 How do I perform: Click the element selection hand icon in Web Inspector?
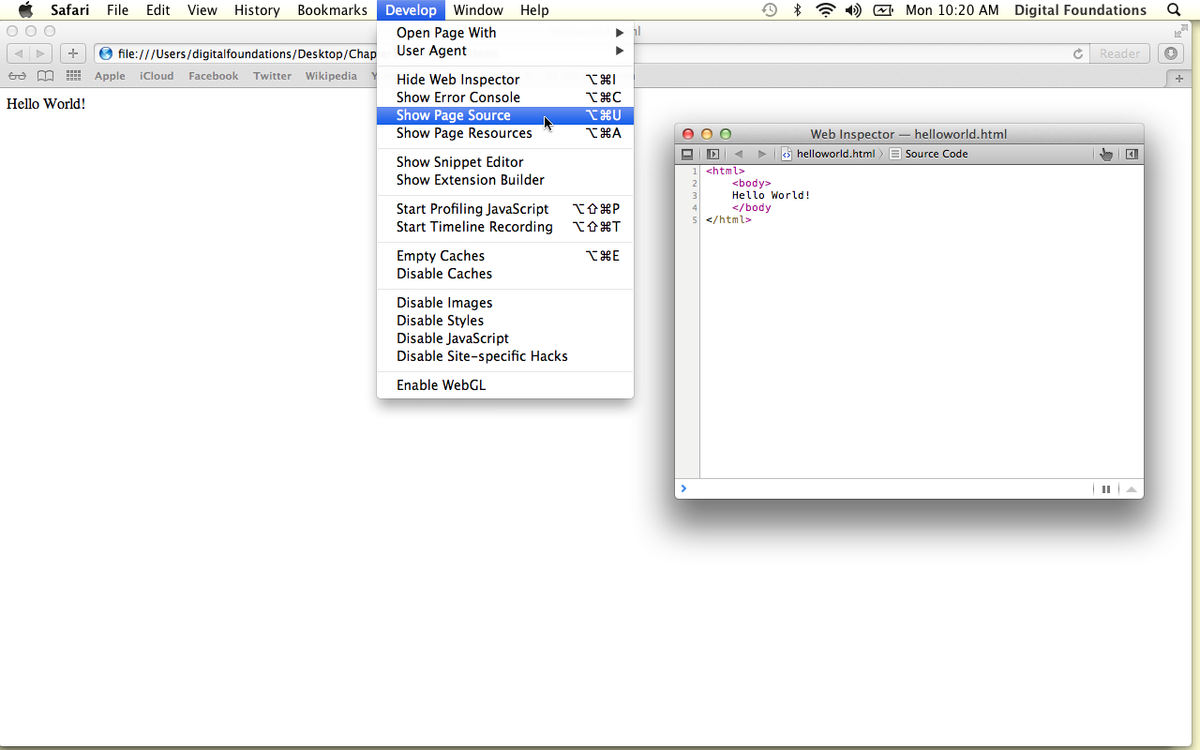[x=1105, y=154]
